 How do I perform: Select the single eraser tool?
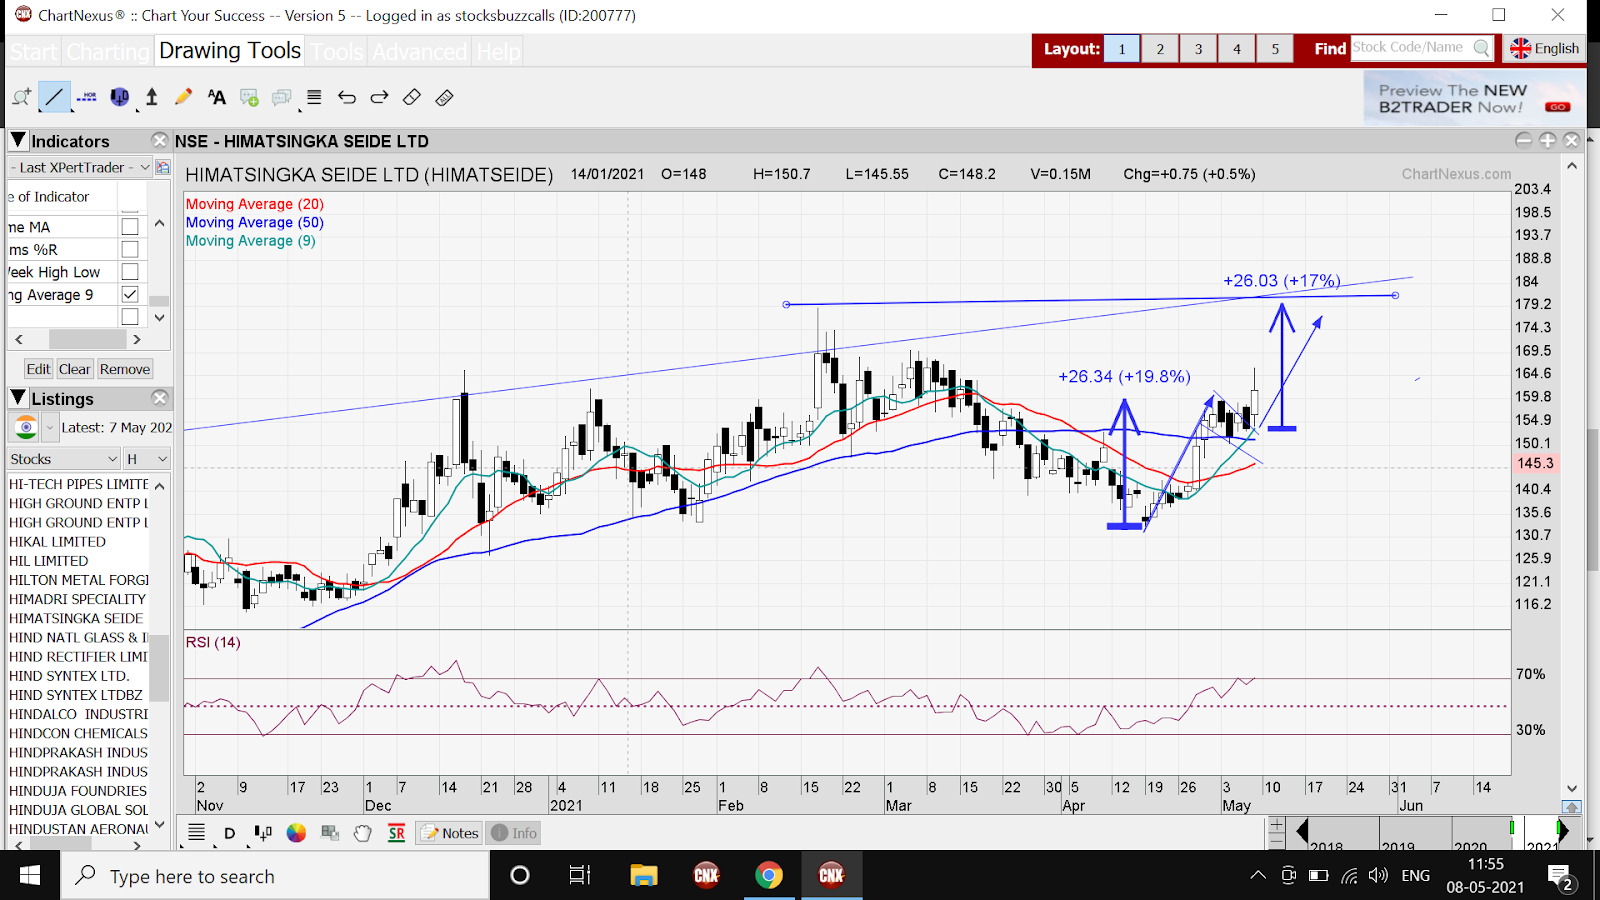(412, 97)
